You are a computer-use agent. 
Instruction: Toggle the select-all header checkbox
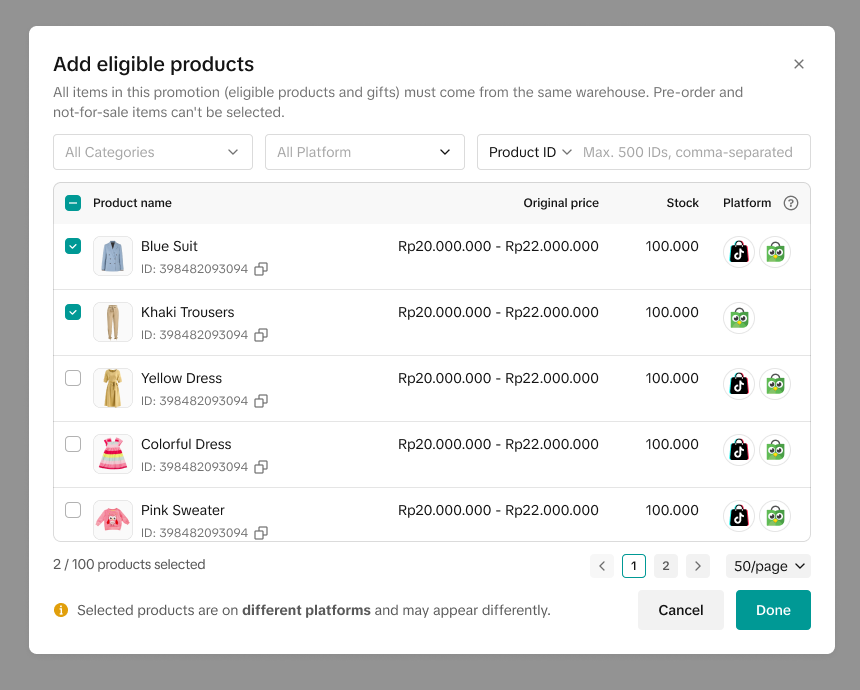(x=73, y=203)
